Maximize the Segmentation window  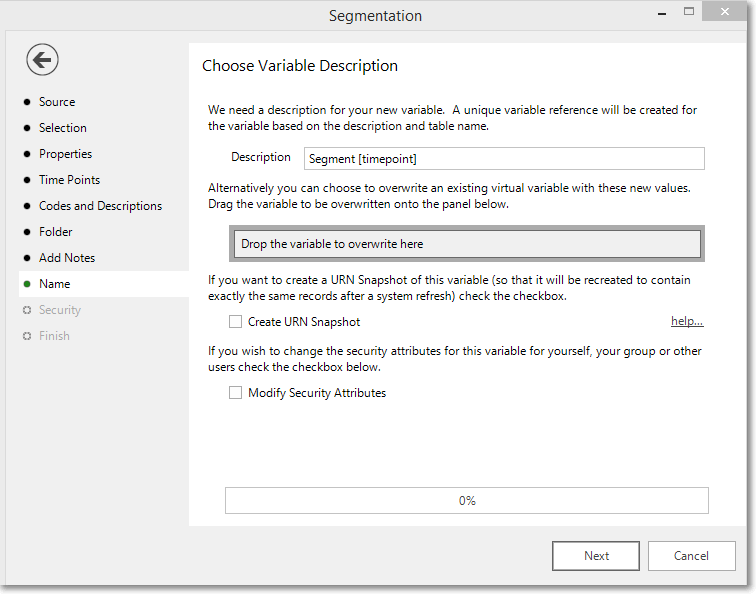[689, 12]
